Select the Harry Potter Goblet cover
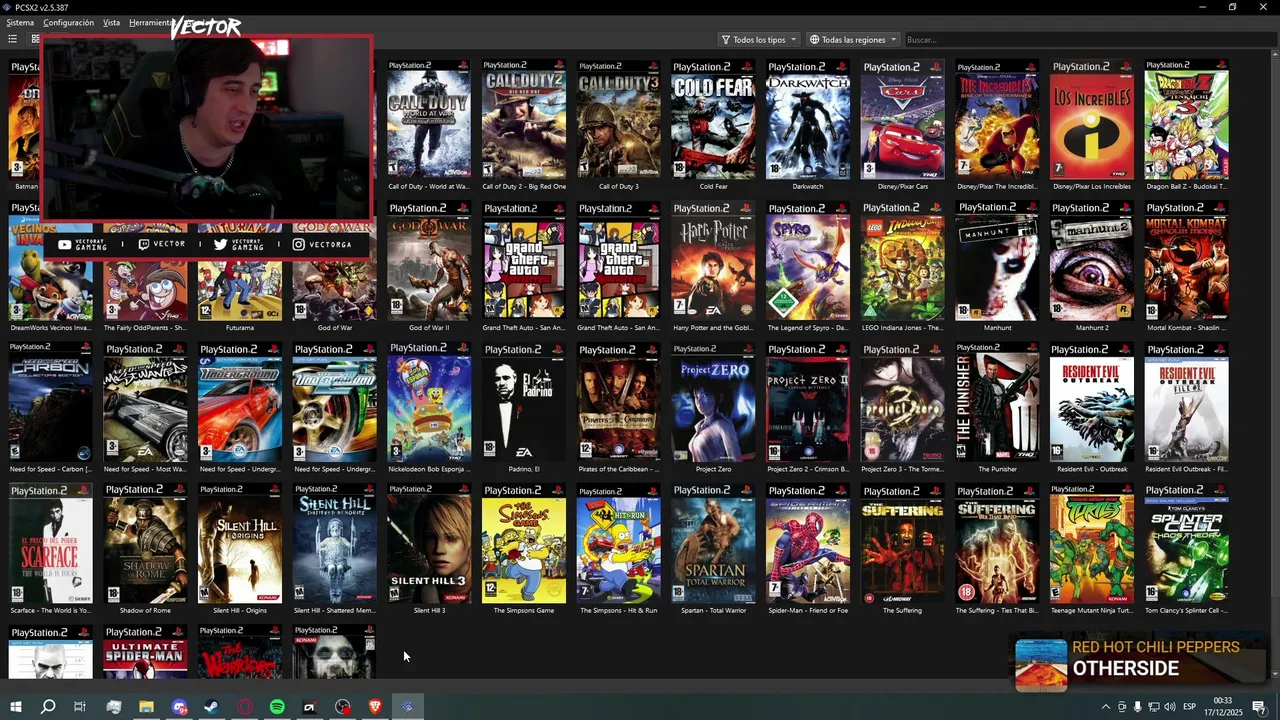The width and height of the screenshot is (1280, 720). coord(713,262)
